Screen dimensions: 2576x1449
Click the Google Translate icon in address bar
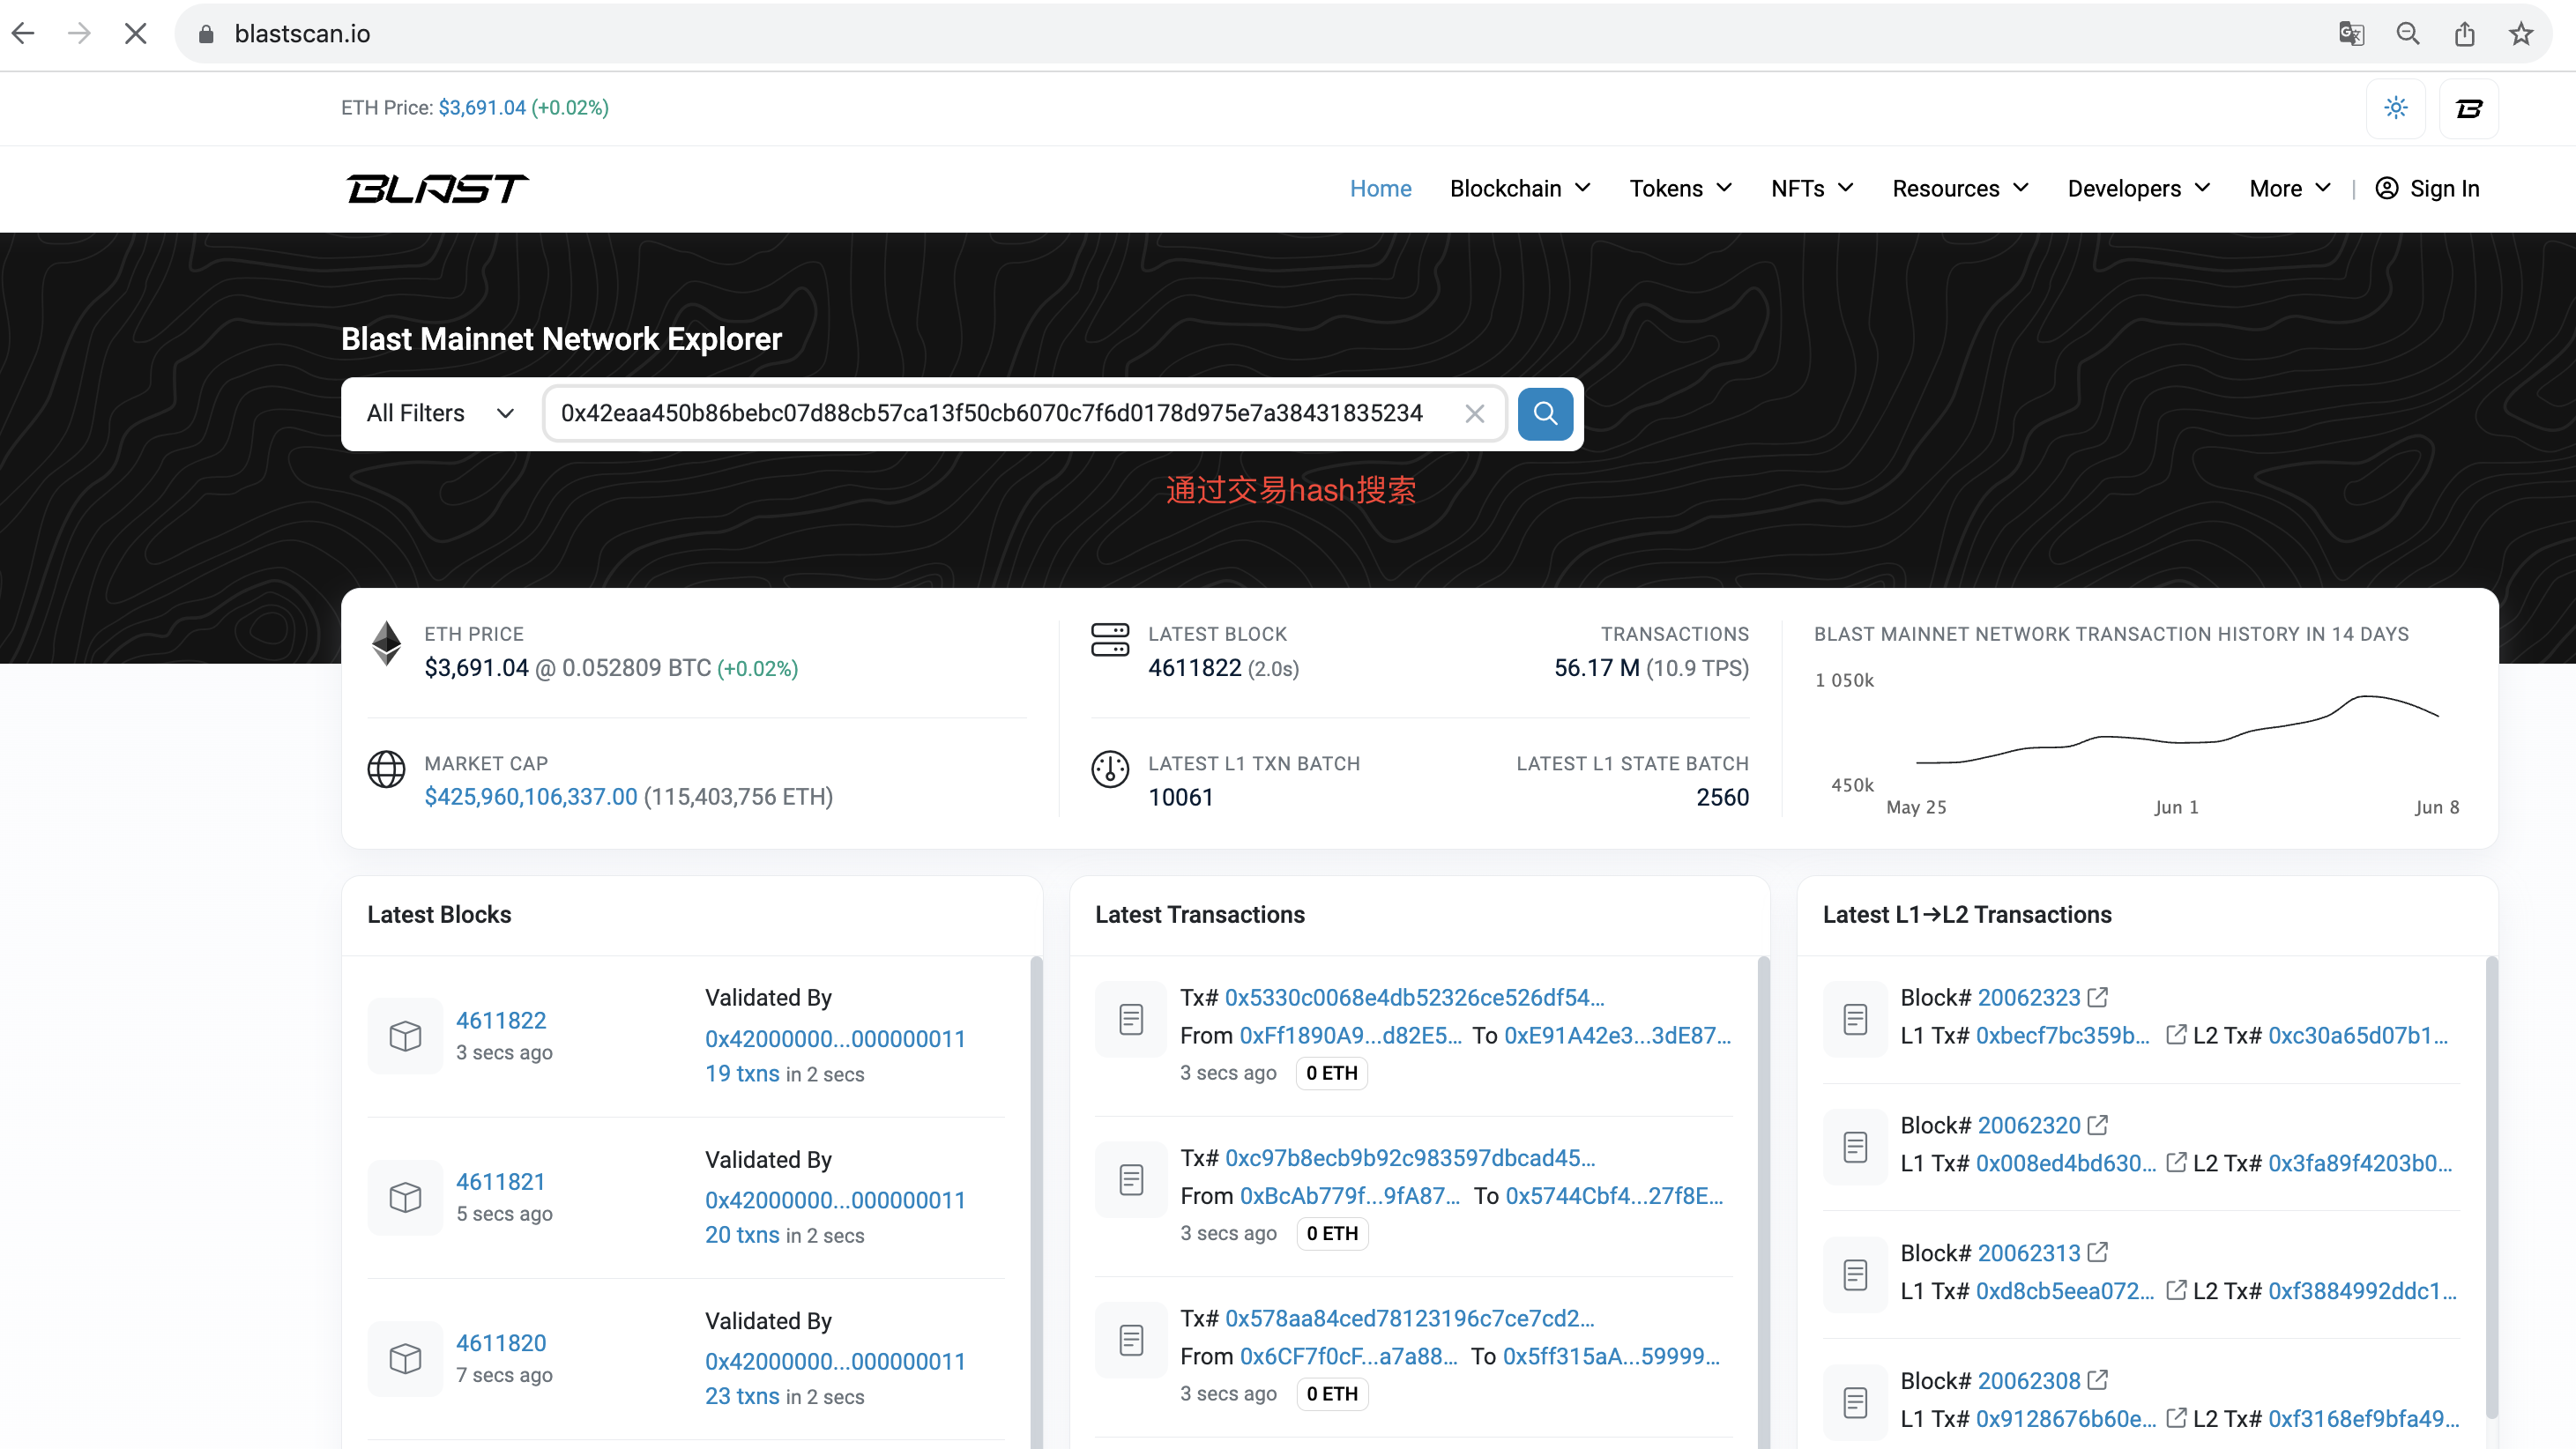coord(2351,34)
